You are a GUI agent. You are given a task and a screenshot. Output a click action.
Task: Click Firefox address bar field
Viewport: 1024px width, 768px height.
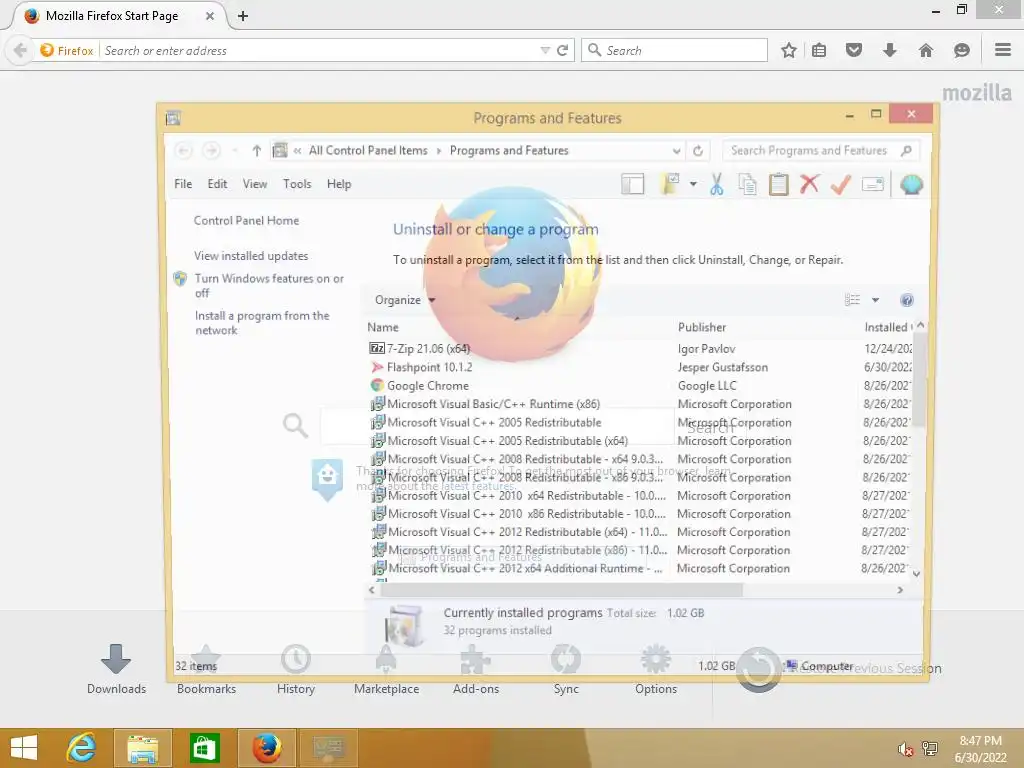320,50
